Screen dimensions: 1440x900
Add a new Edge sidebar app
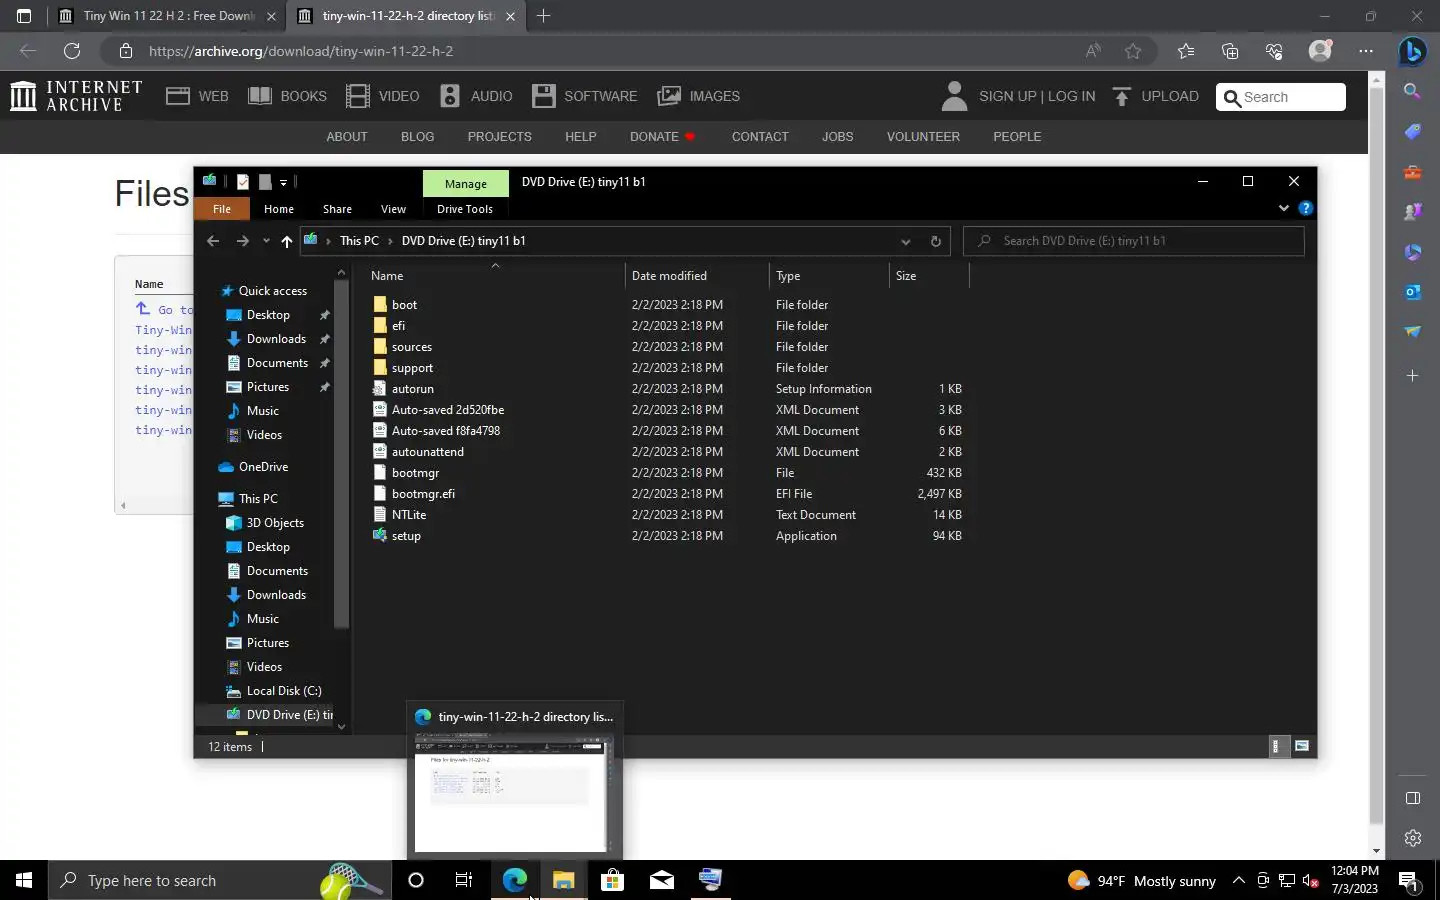[1412, 376]
